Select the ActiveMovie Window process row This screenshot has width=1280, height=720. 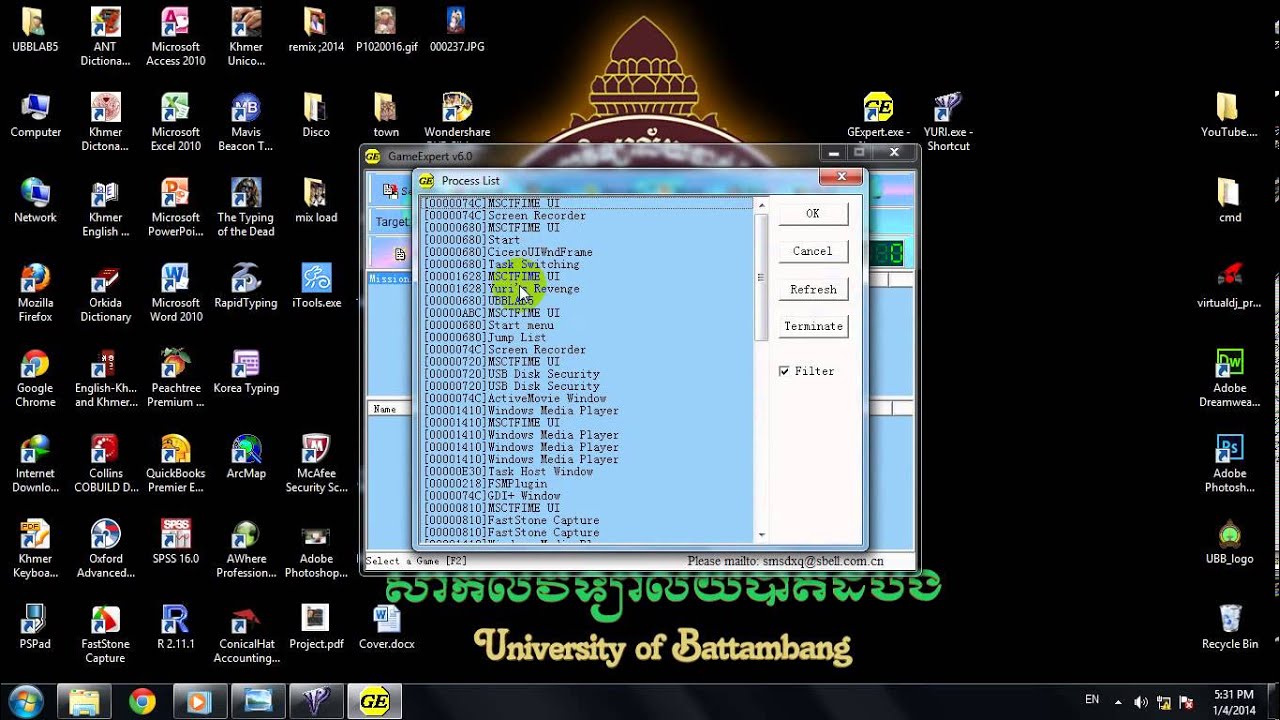(x=587, y=398)
